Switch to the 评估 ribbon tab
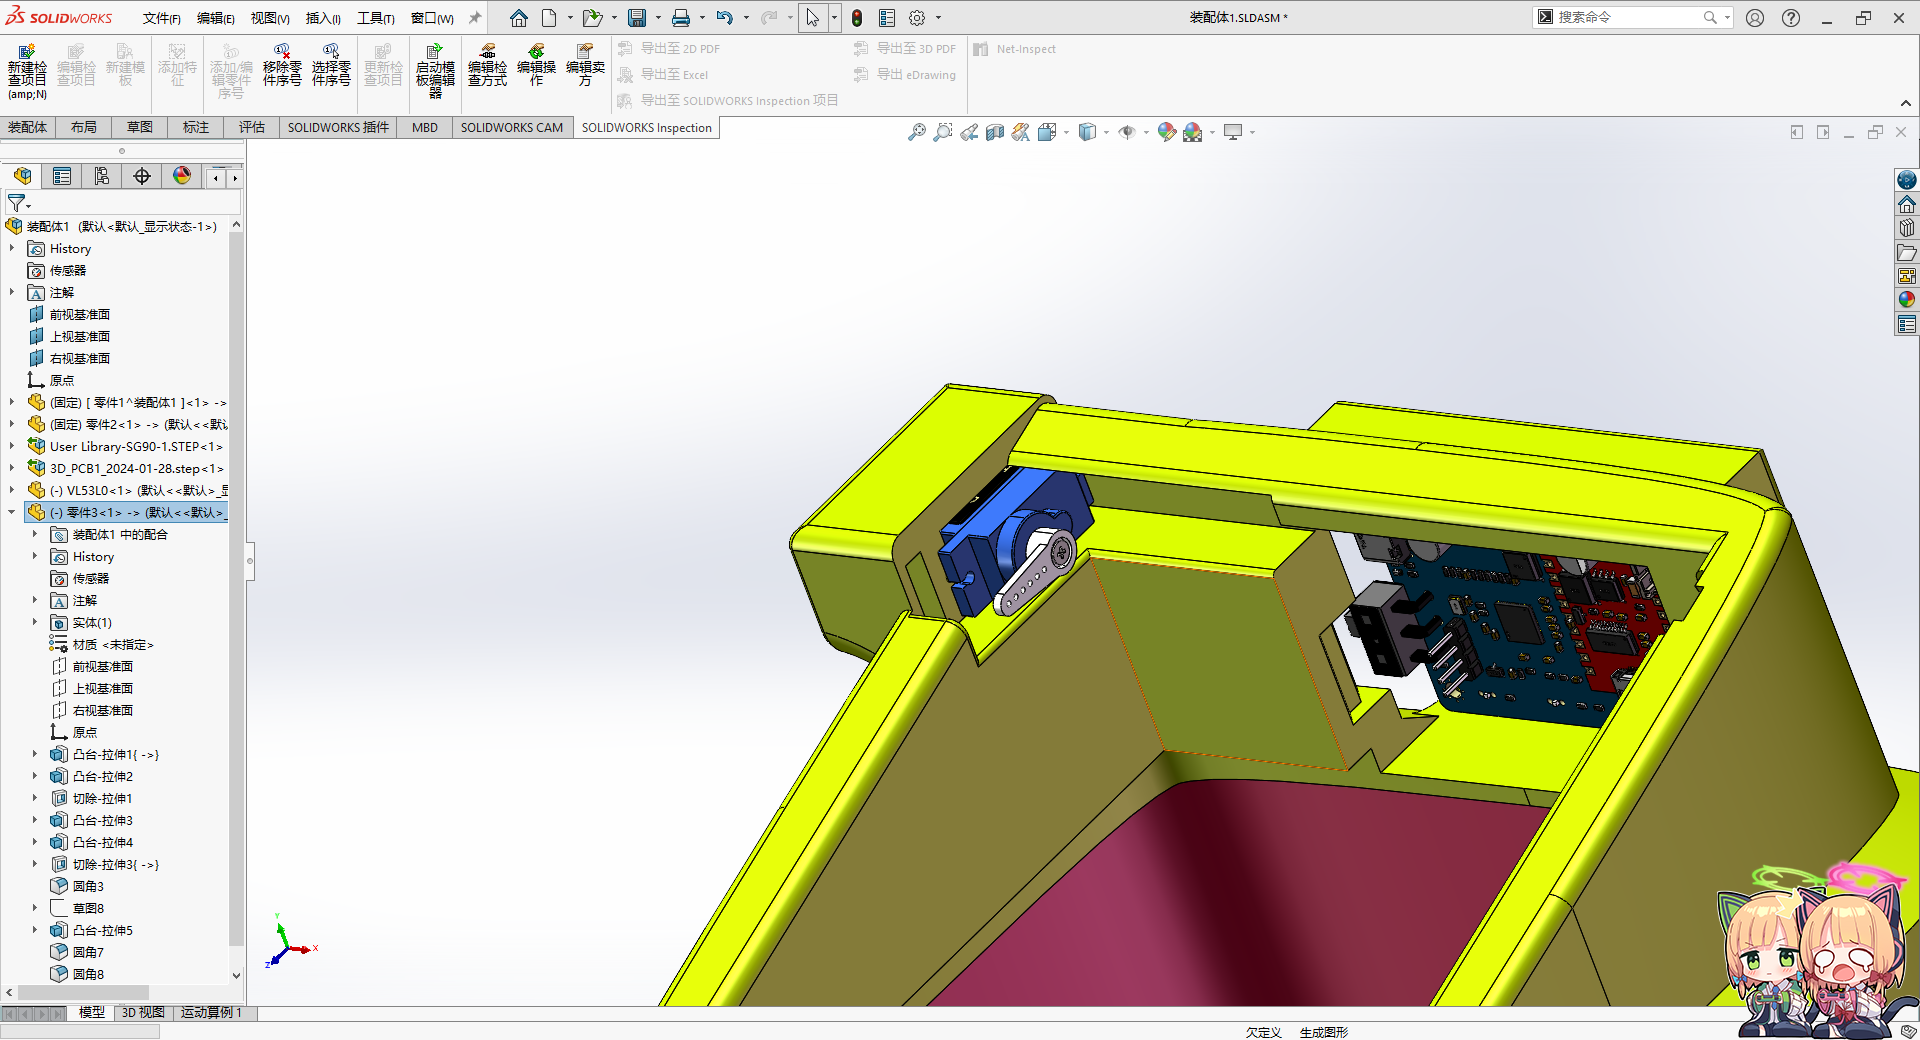This screenshot has width=1920, height=1040. click(252, 127)
